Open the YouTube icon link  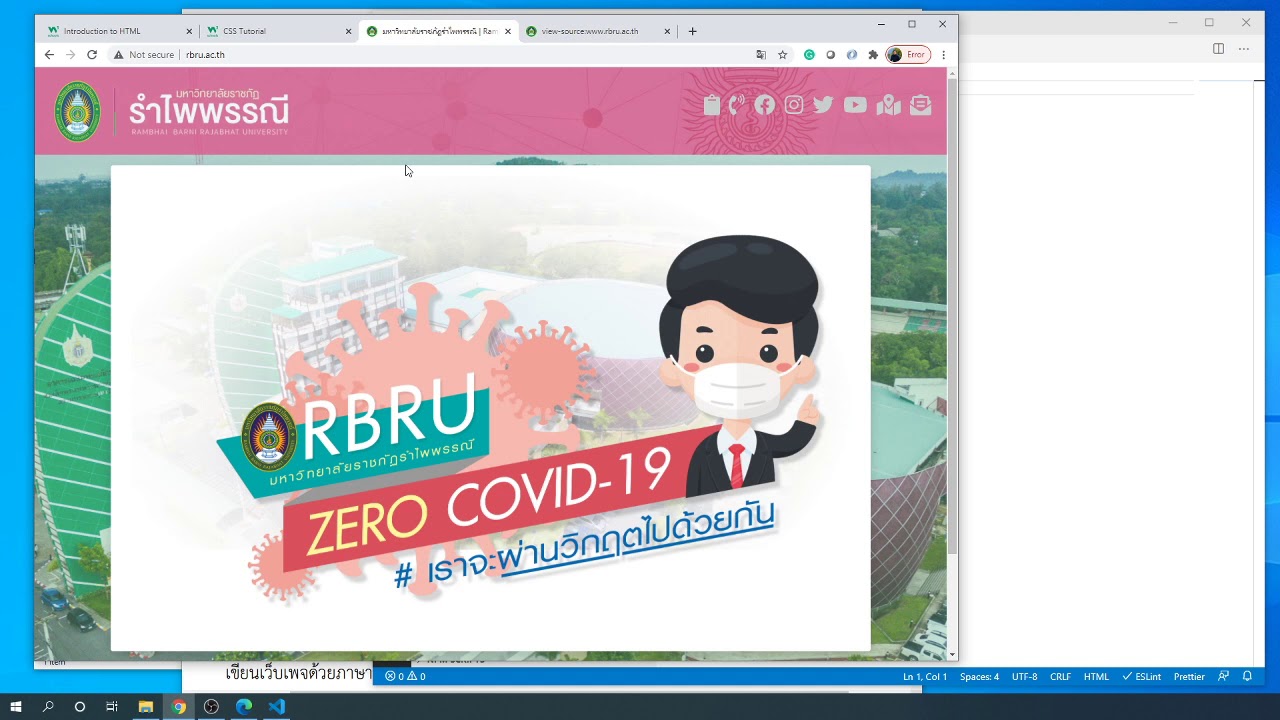855,105
